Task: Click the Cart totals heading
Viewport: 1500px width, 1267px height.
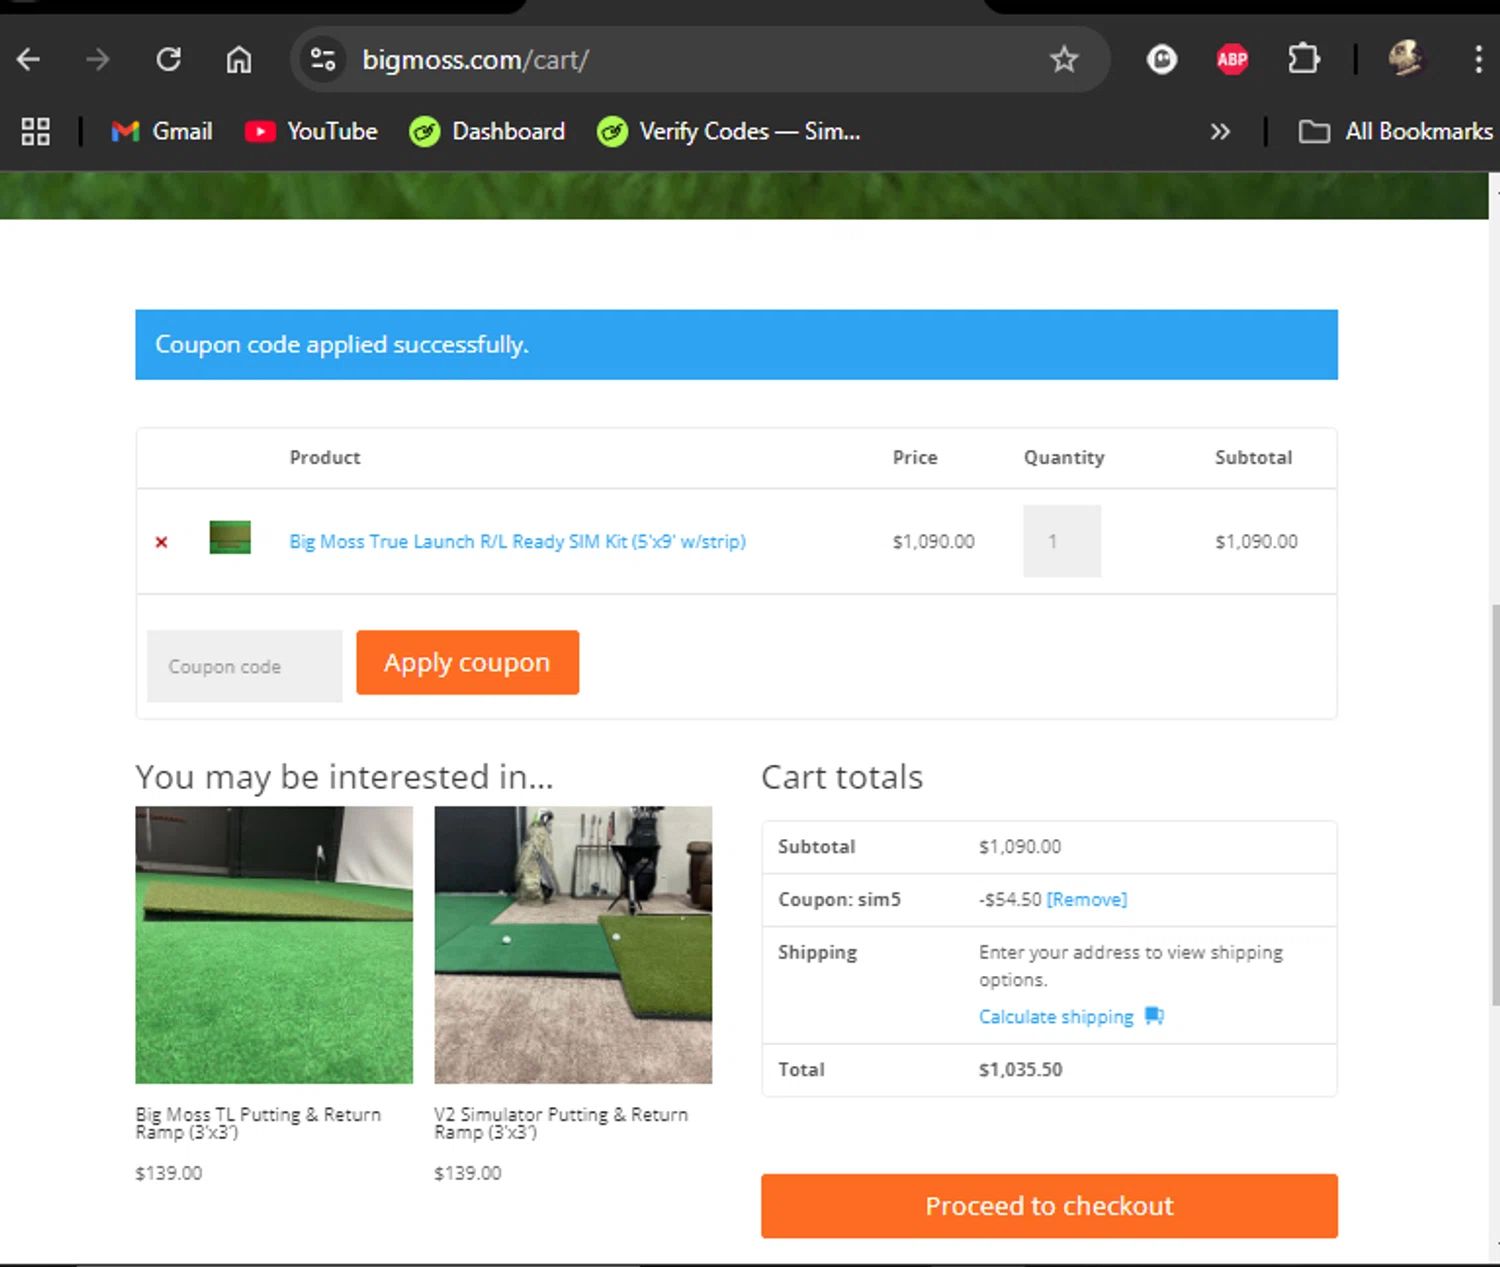Action: [842, 777]
